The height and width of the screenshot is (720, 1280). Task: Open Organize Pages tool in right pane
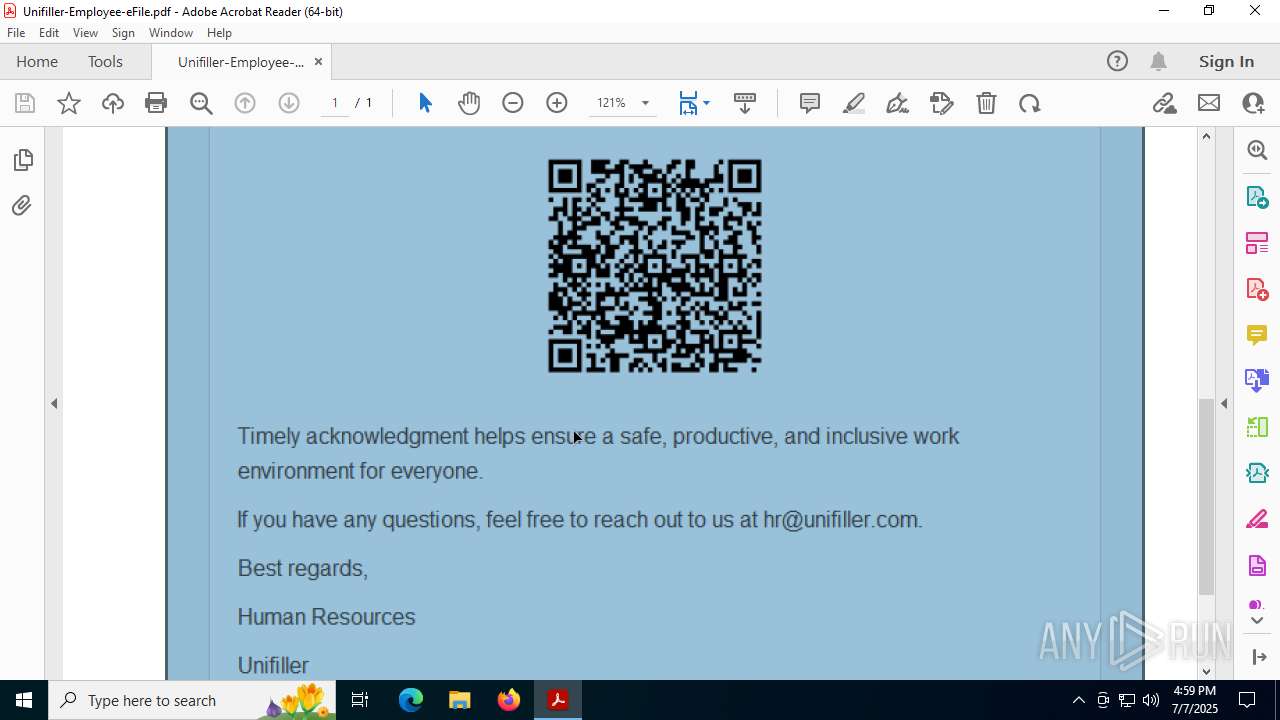point(1257,243)
